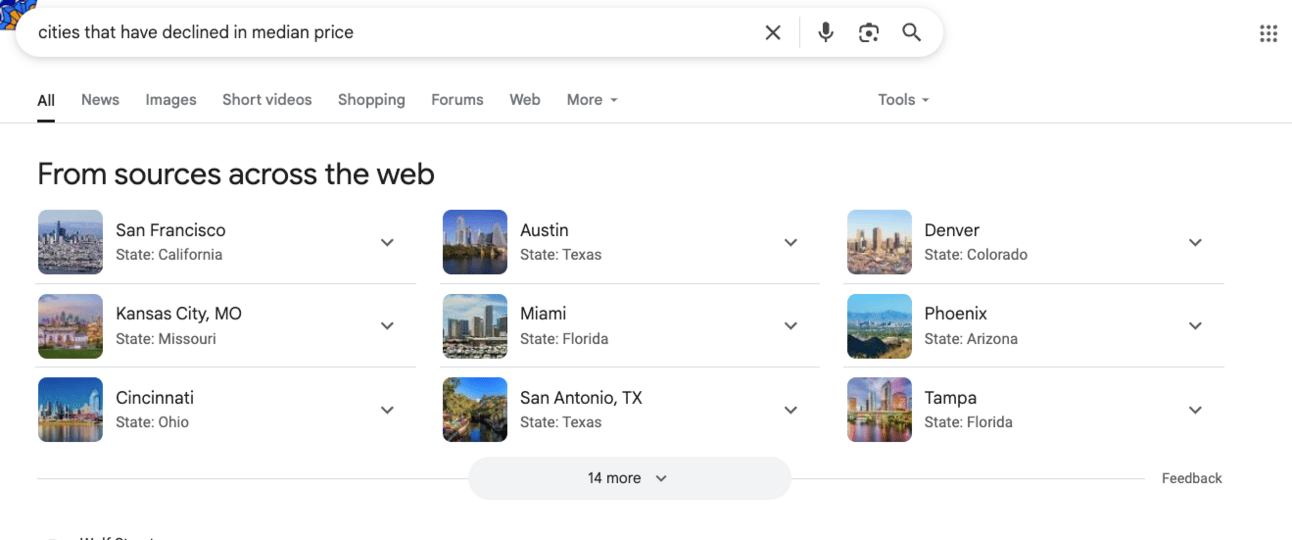Image resolution: width=1292 pixels, height=540 pixels.
Task: Expand the Miami entry chevron
Action: tap(791, 326)
